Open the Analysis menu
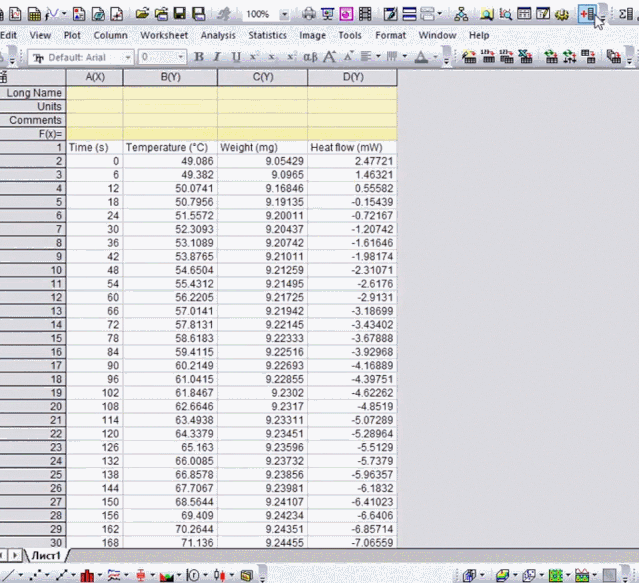The width and height of the screenshot is (639, 583). tap(218, 35)
